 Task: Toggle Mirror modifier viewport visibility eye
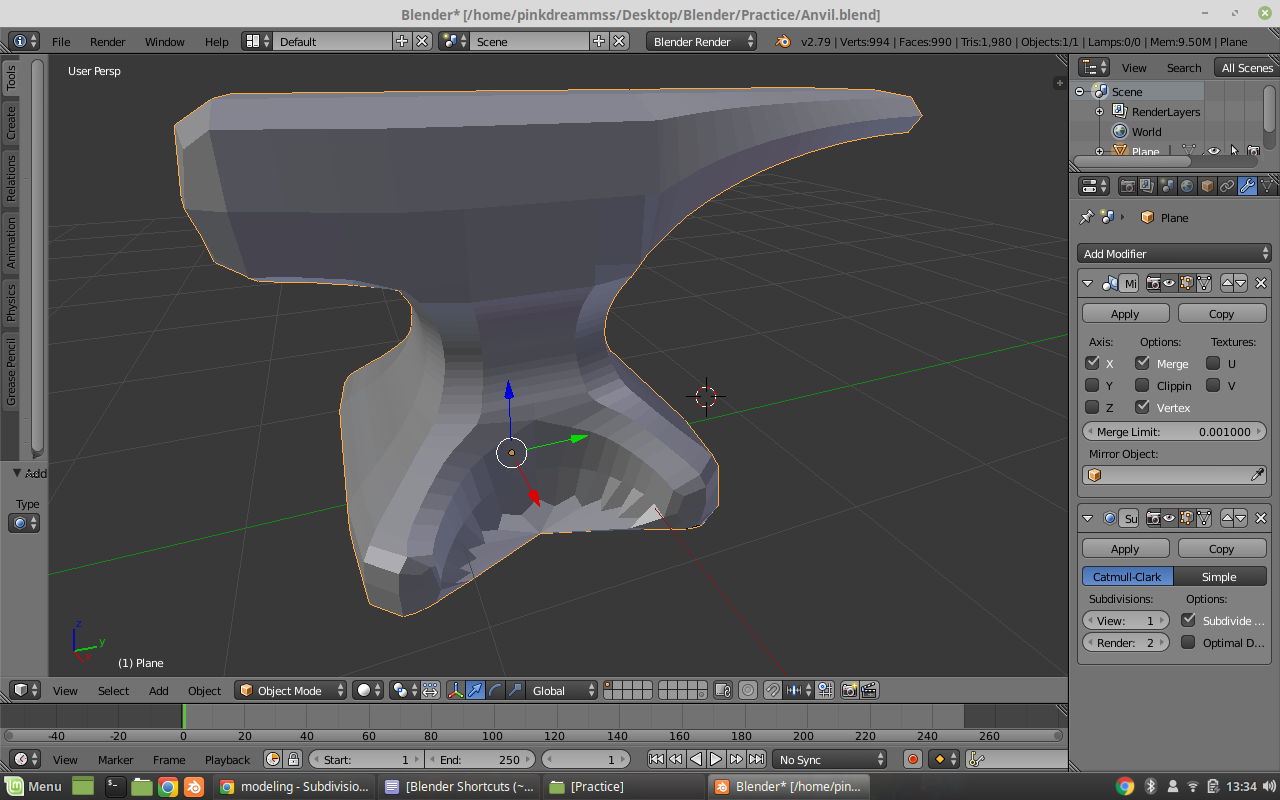pos(1169,284)
